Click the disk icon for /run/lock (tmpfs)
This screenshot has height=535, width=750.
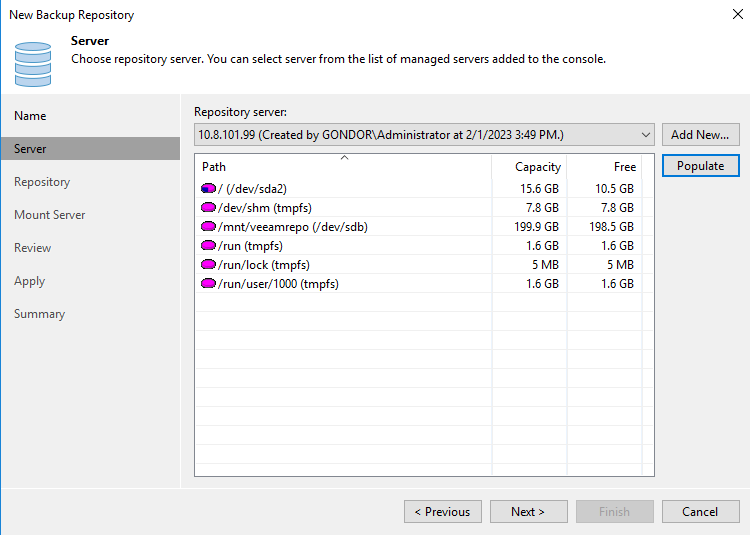(x=208, y=264)
